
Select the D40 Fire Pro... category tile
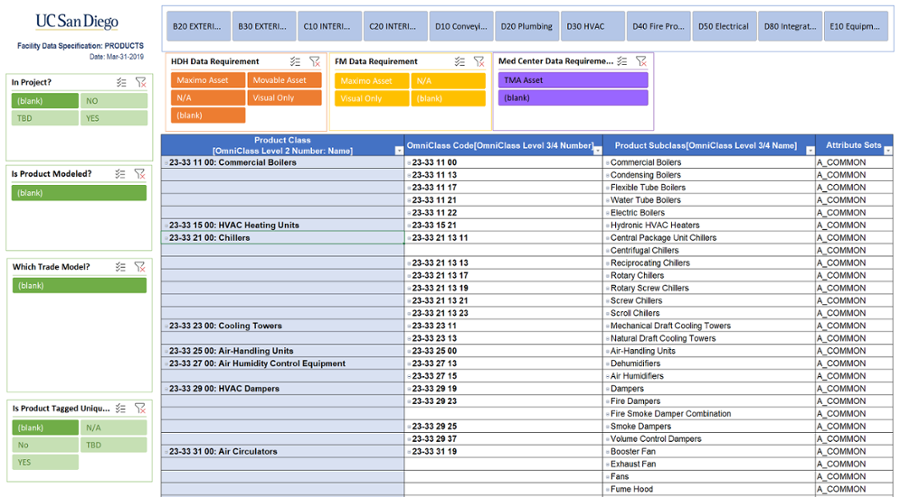coord(658,26)
